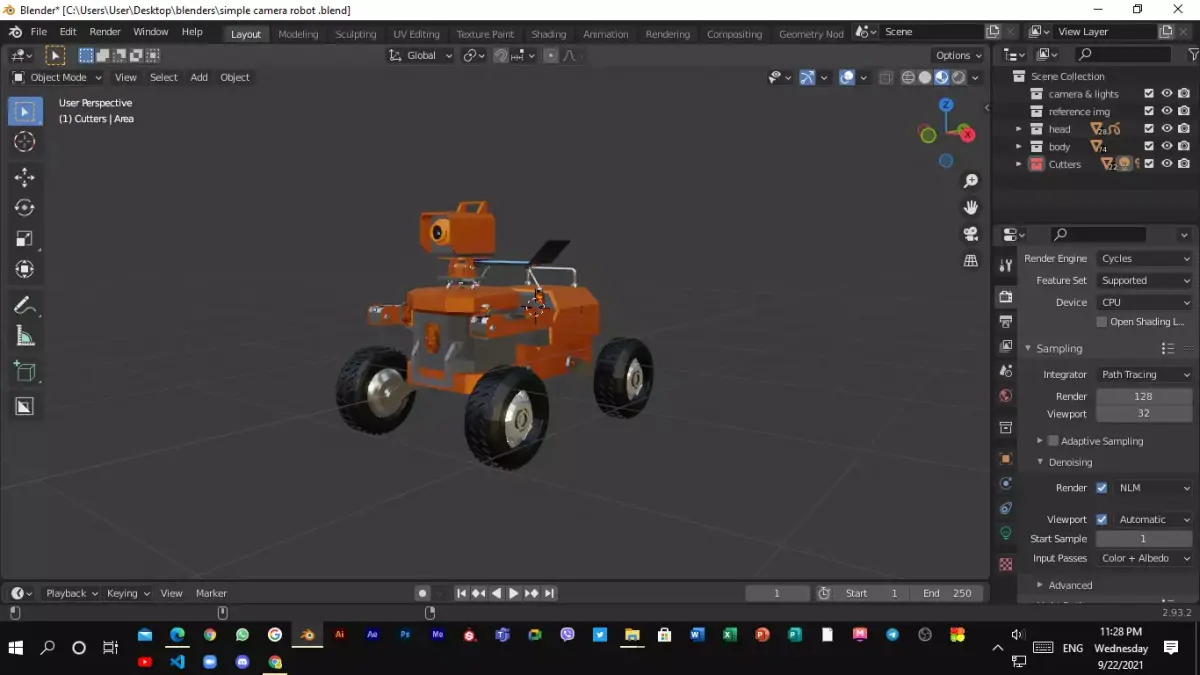Switch orthographic/perspective grid gizmo
Screen dimensions: 1200x675
point(970,260)
